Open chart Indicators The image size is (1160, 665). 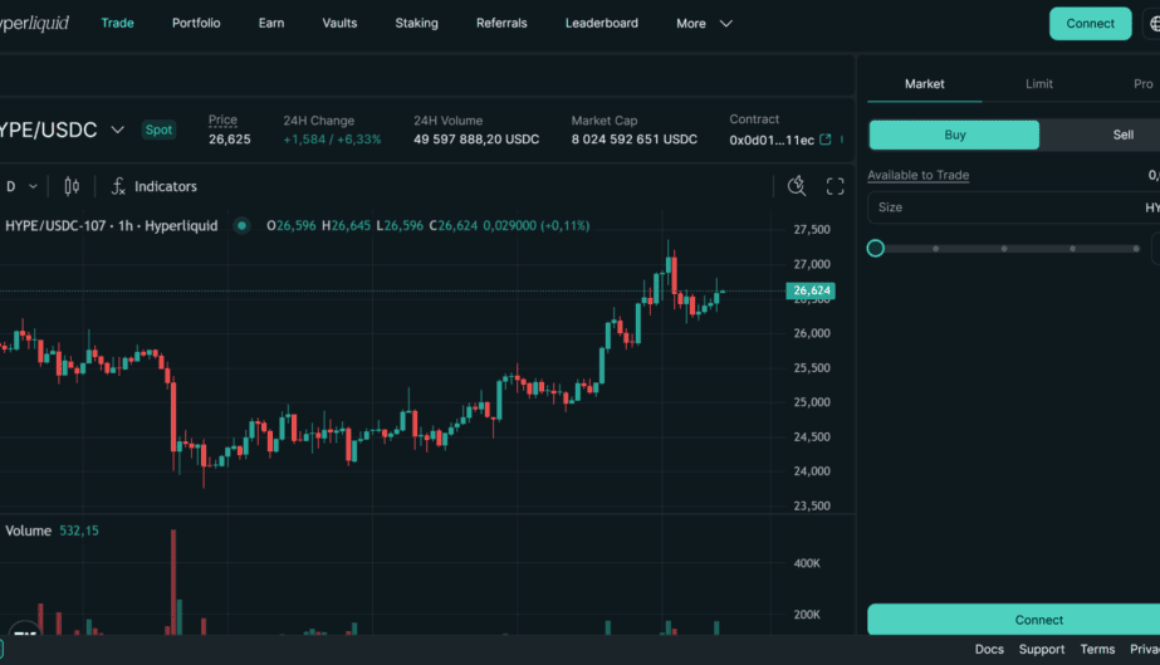(x=154, y=186)
